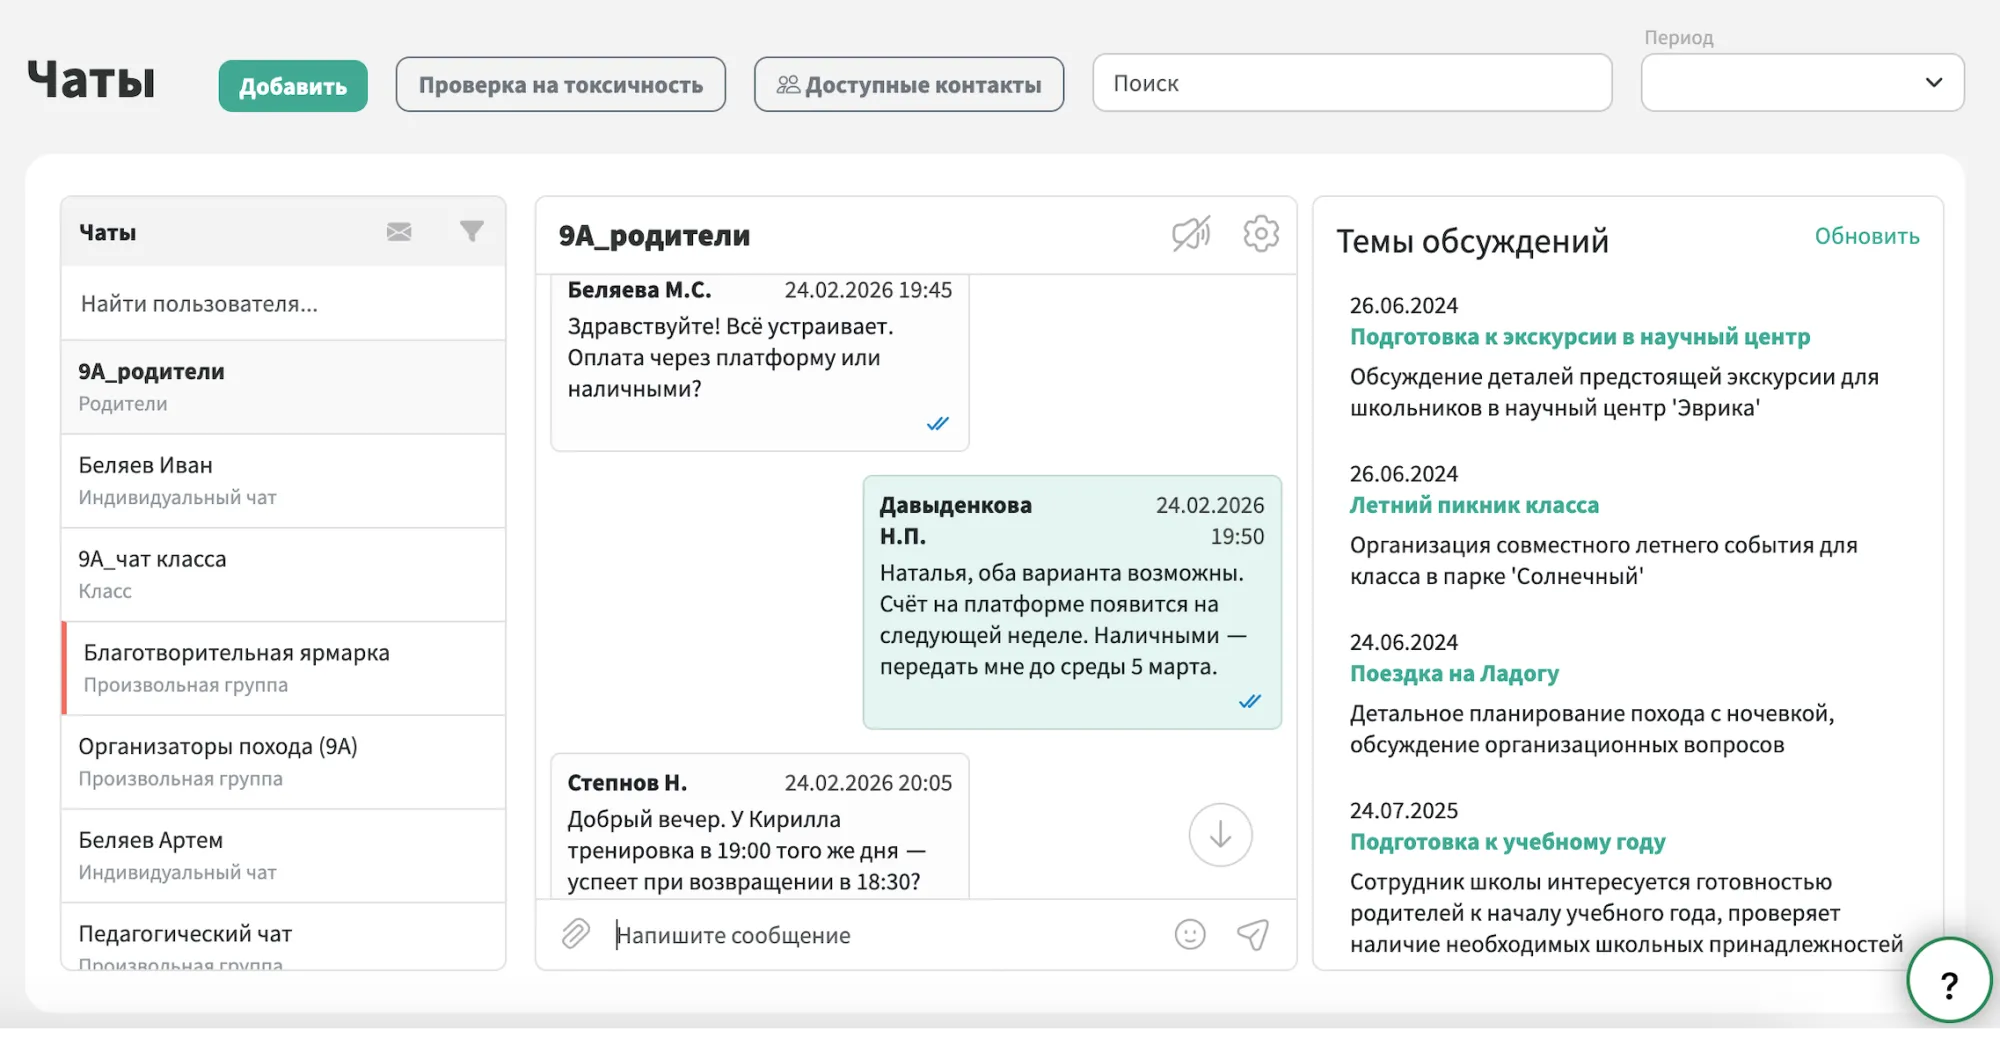Click date 24.06.2024 in topics list
The width and height of the screenshot is (2000, 1045).
(x=1404, y=642)
